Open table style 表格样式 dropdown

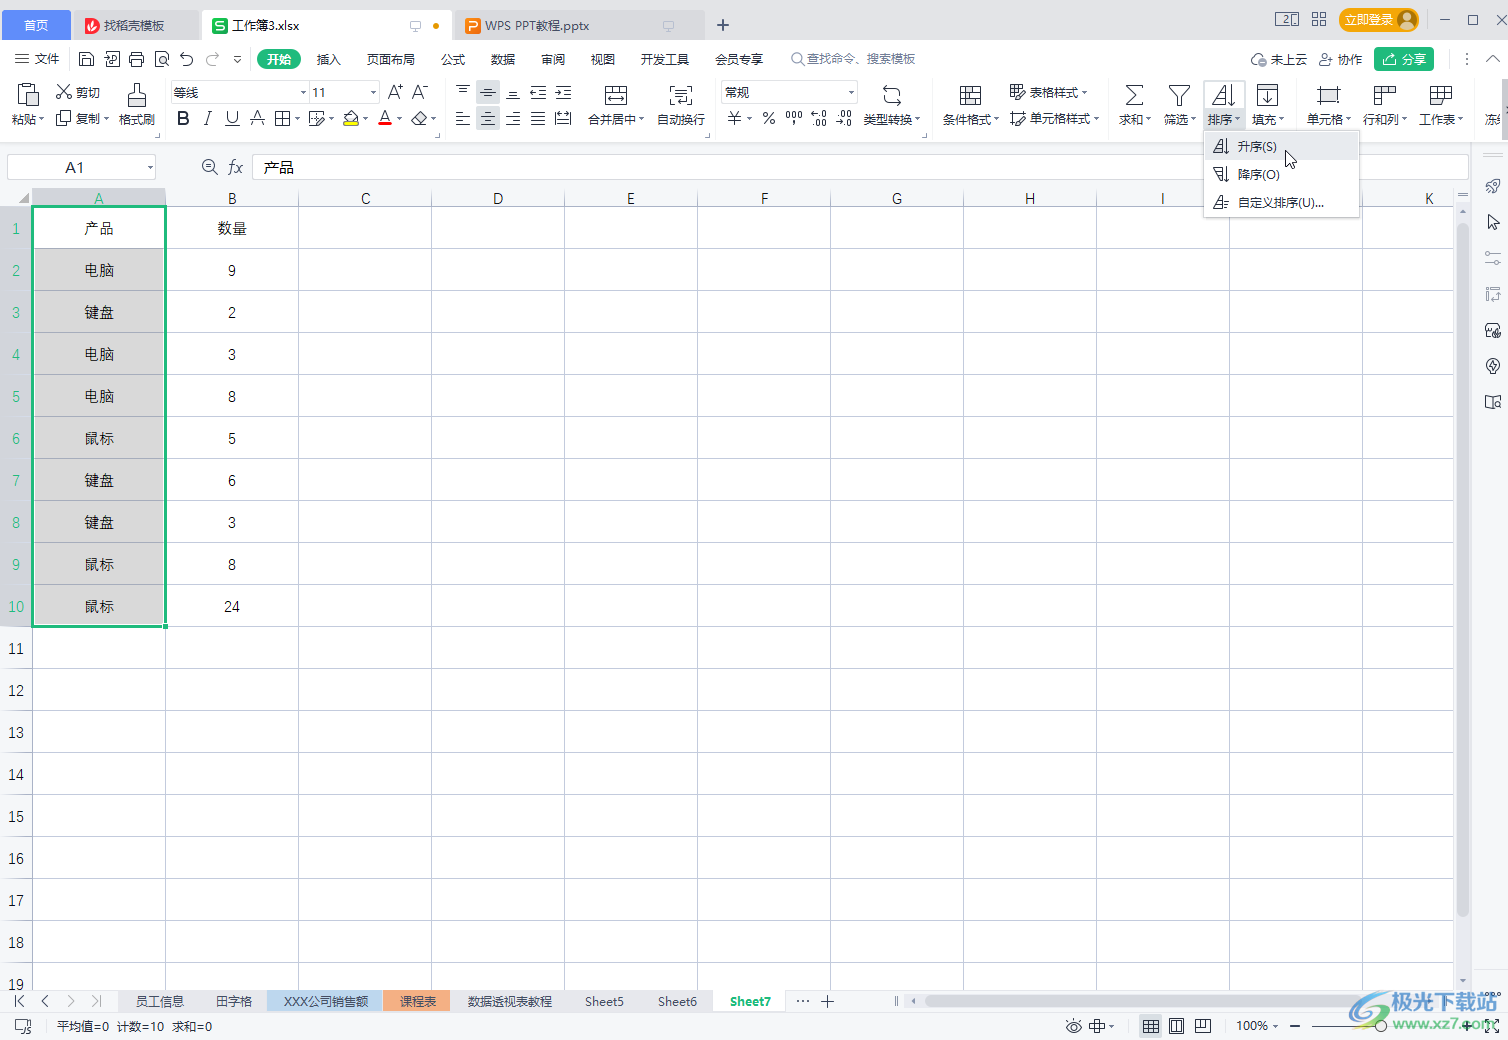(1048, 92)
